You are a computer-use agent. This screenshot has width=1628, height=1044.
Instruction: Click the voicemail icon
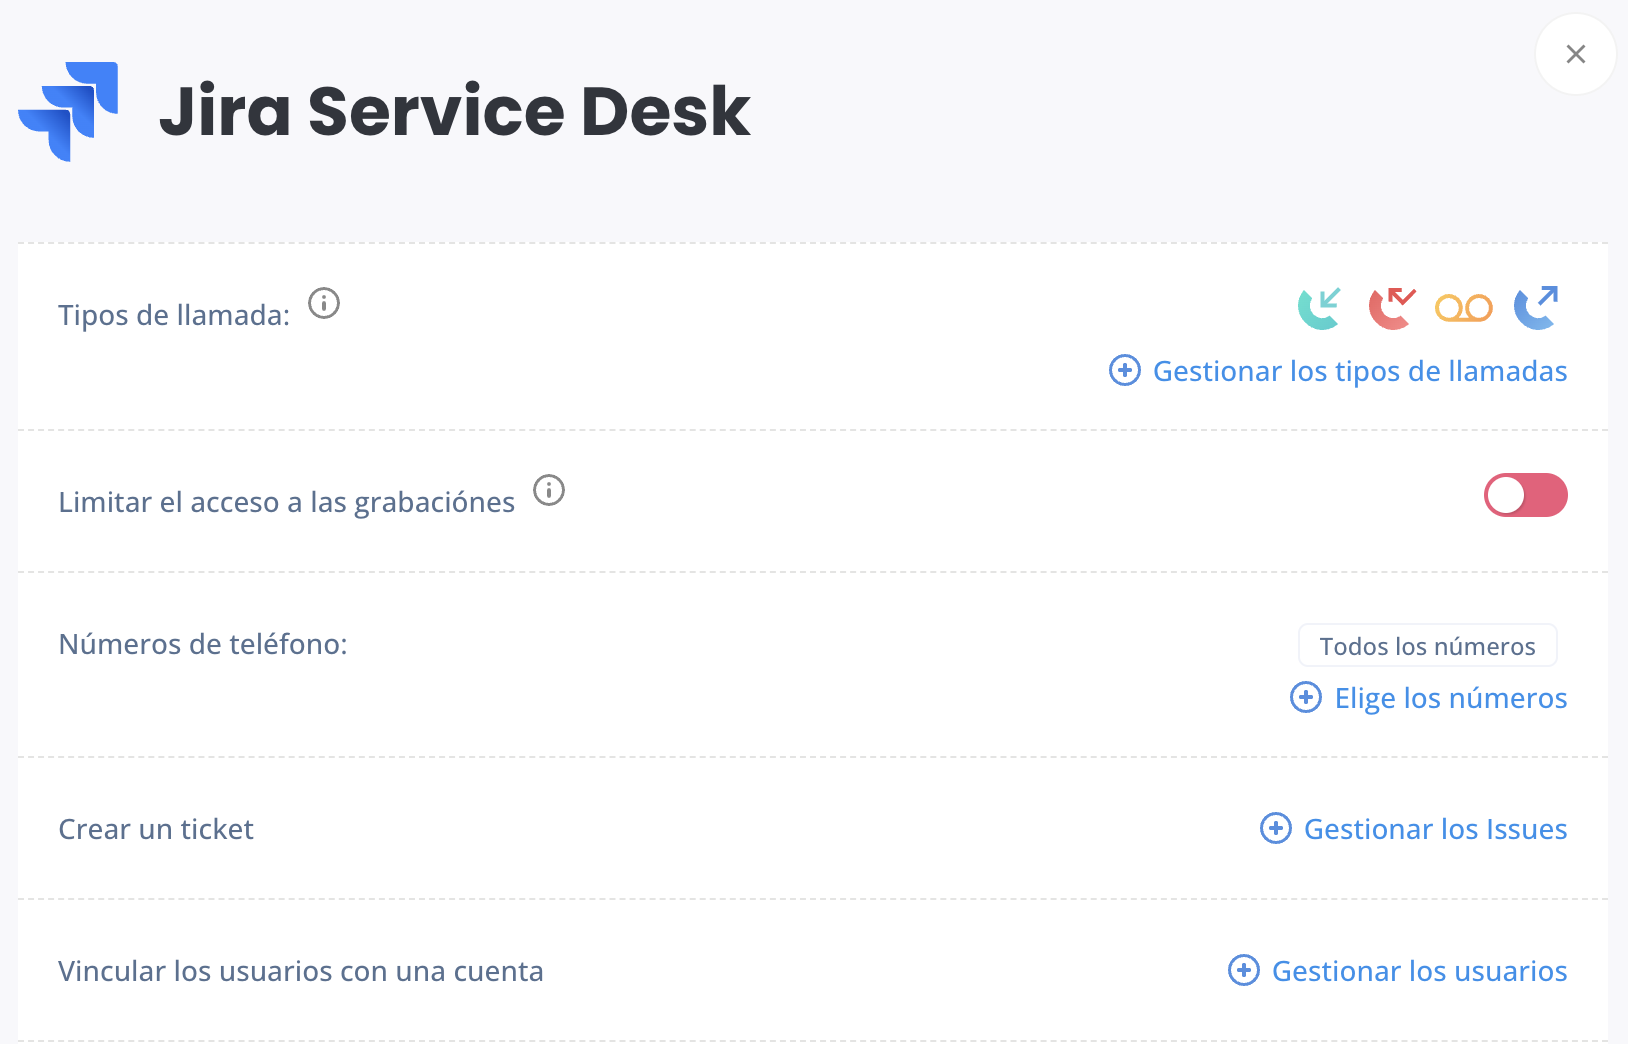tap(1464, 308)
